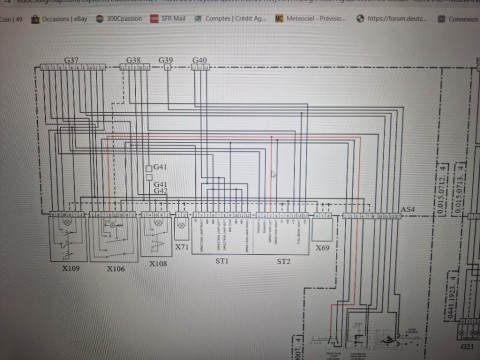480x360 pixels.
Task: Click the X106 switch component
Action: (x=113, y=239)
